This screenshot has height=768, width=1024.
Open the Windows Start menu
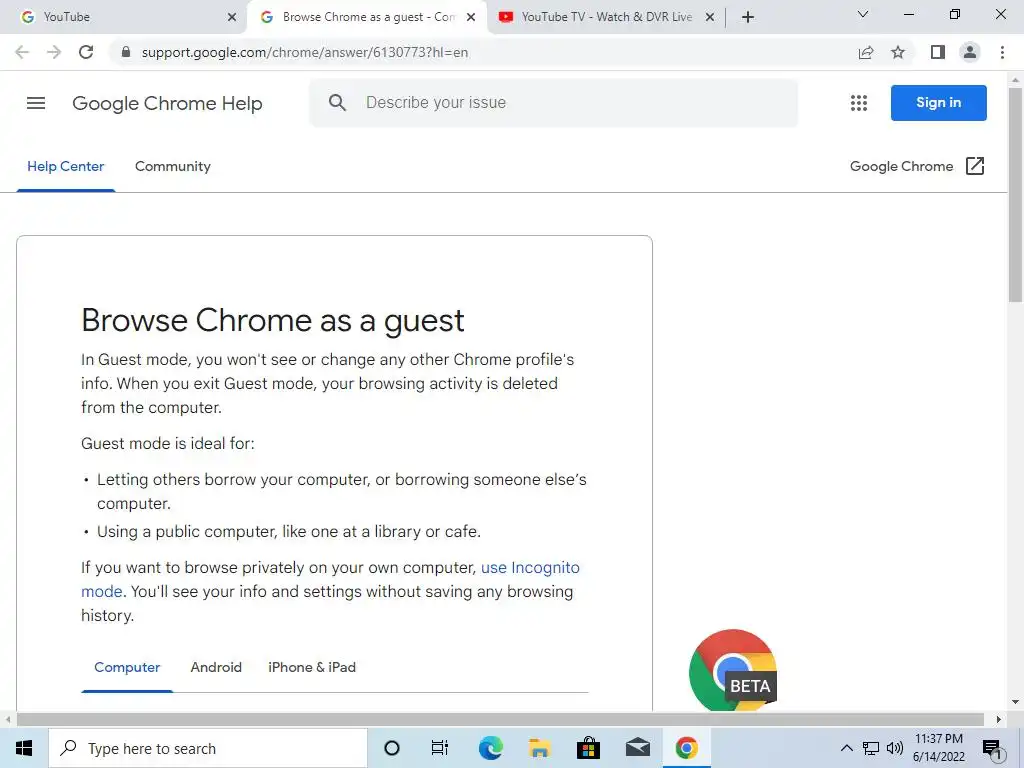(24, 748)
